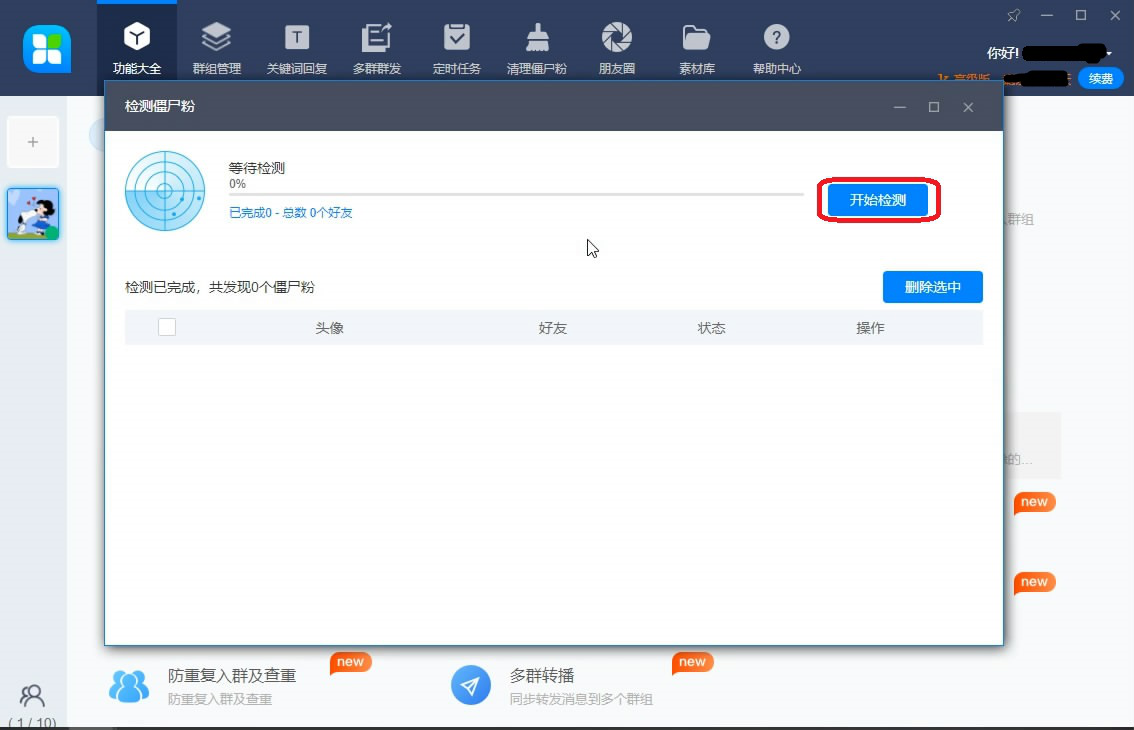Click the radar scan icon
The width and height of the screenshot is (1134, 730).
click(x=165, y=191)
